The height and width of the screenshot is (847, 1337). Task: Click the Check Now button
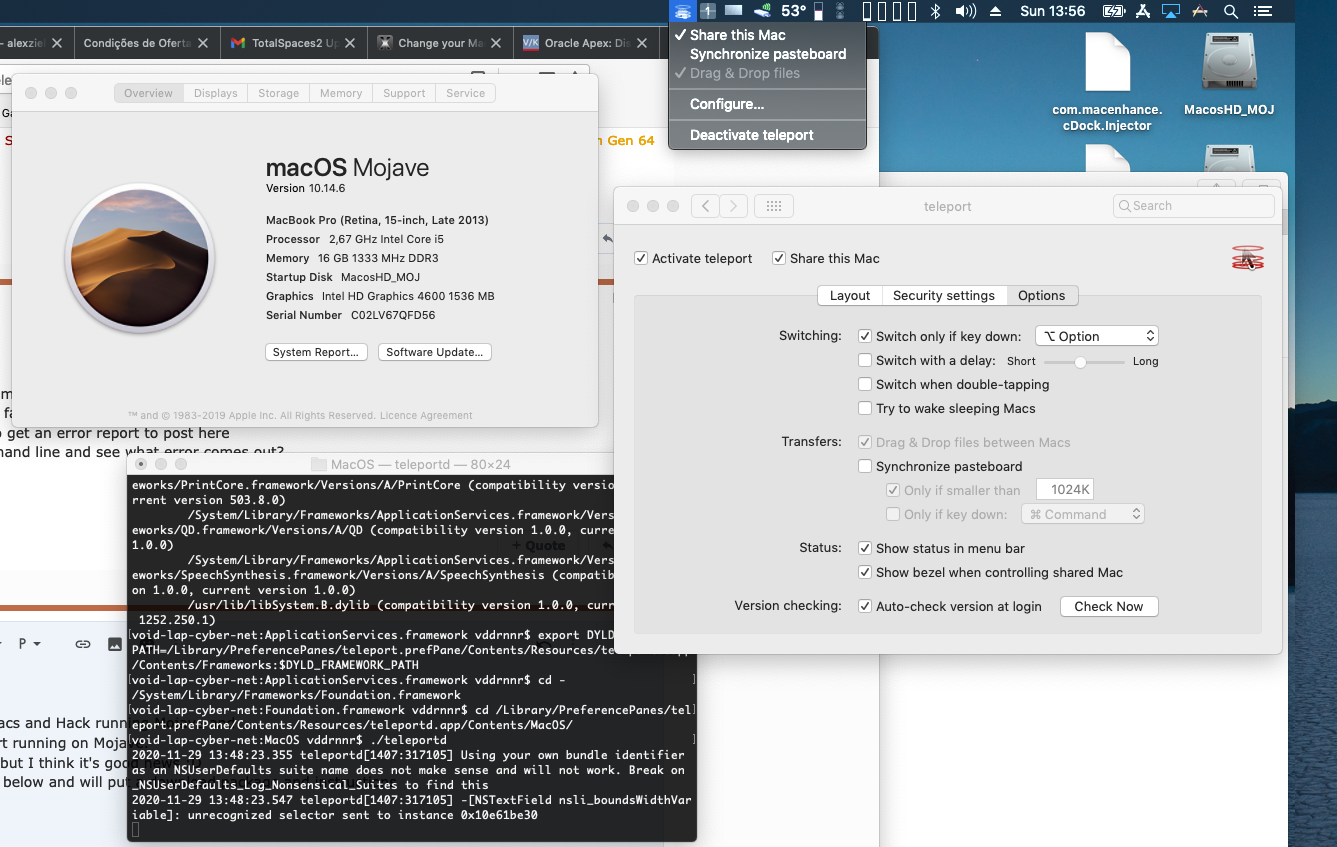click(1109, 606)
